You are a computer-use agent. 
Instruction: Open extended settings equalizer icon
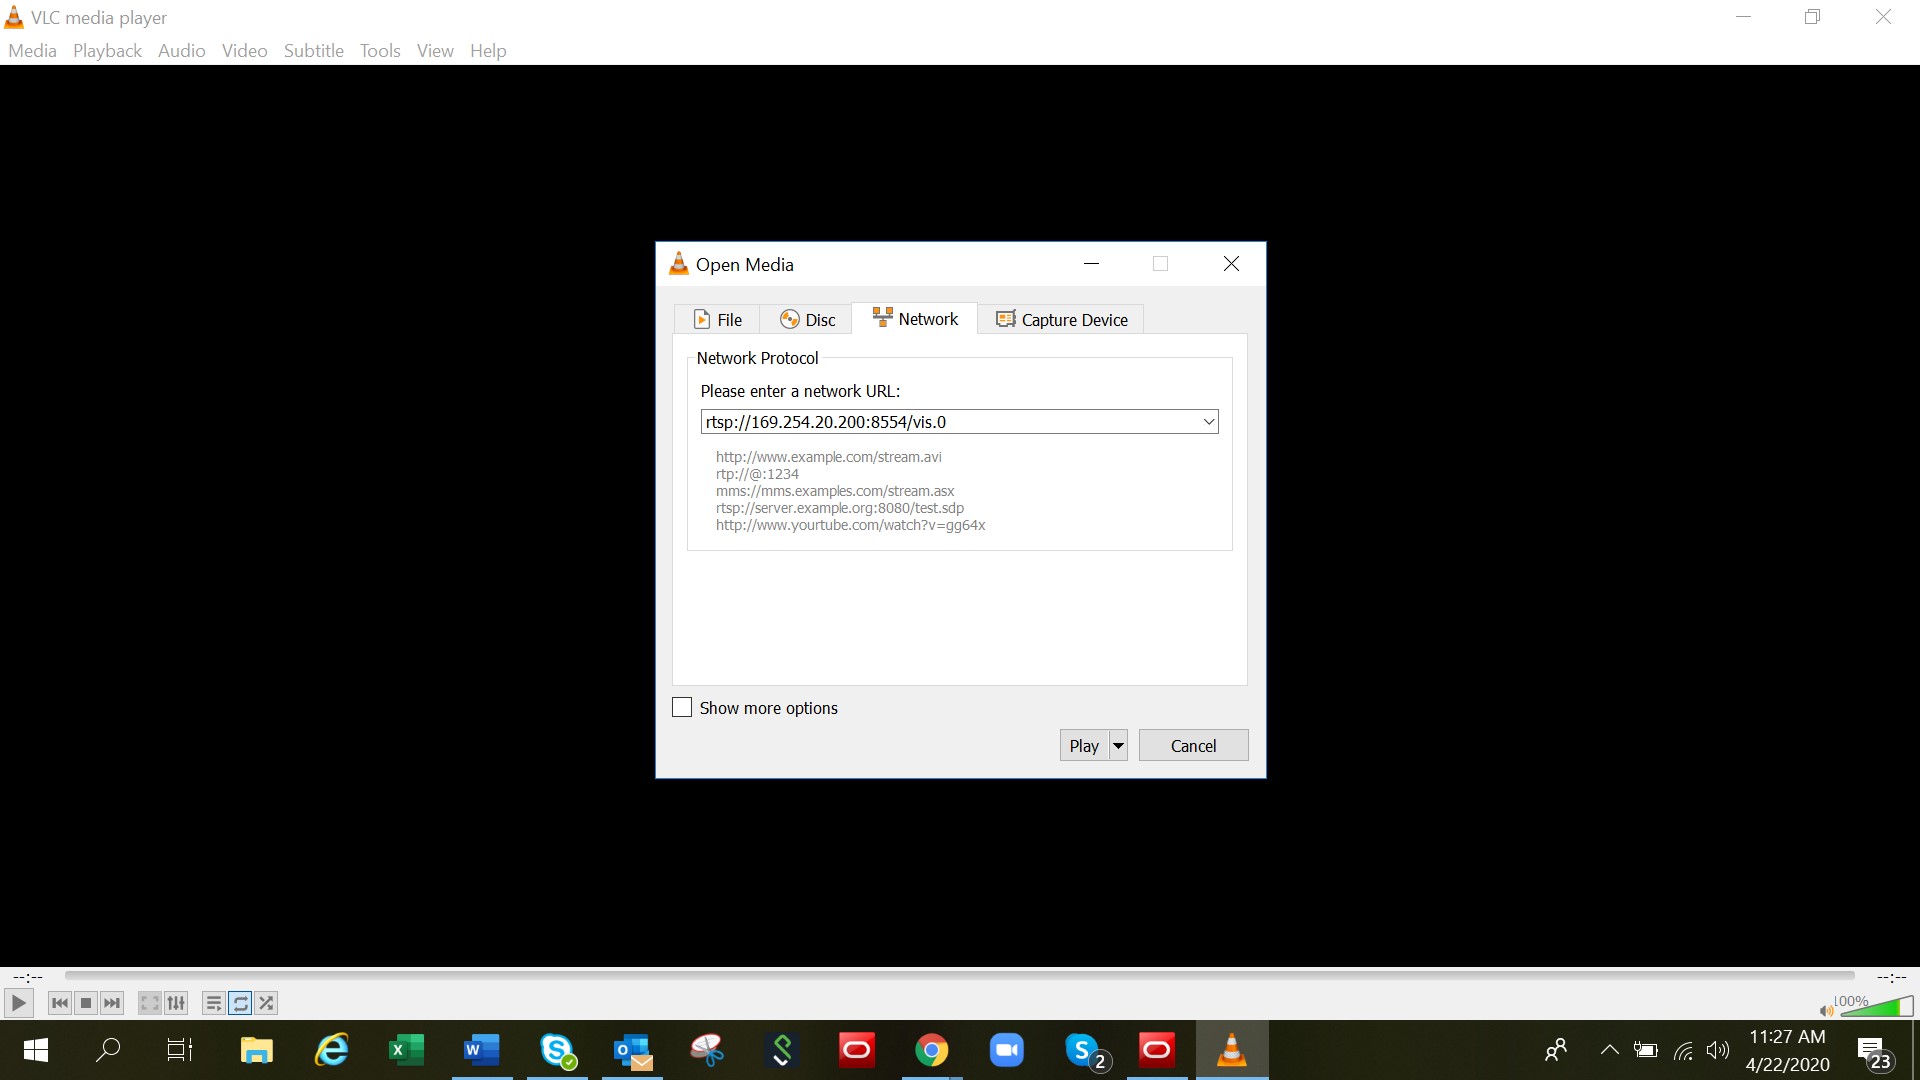pos(176,1003)
